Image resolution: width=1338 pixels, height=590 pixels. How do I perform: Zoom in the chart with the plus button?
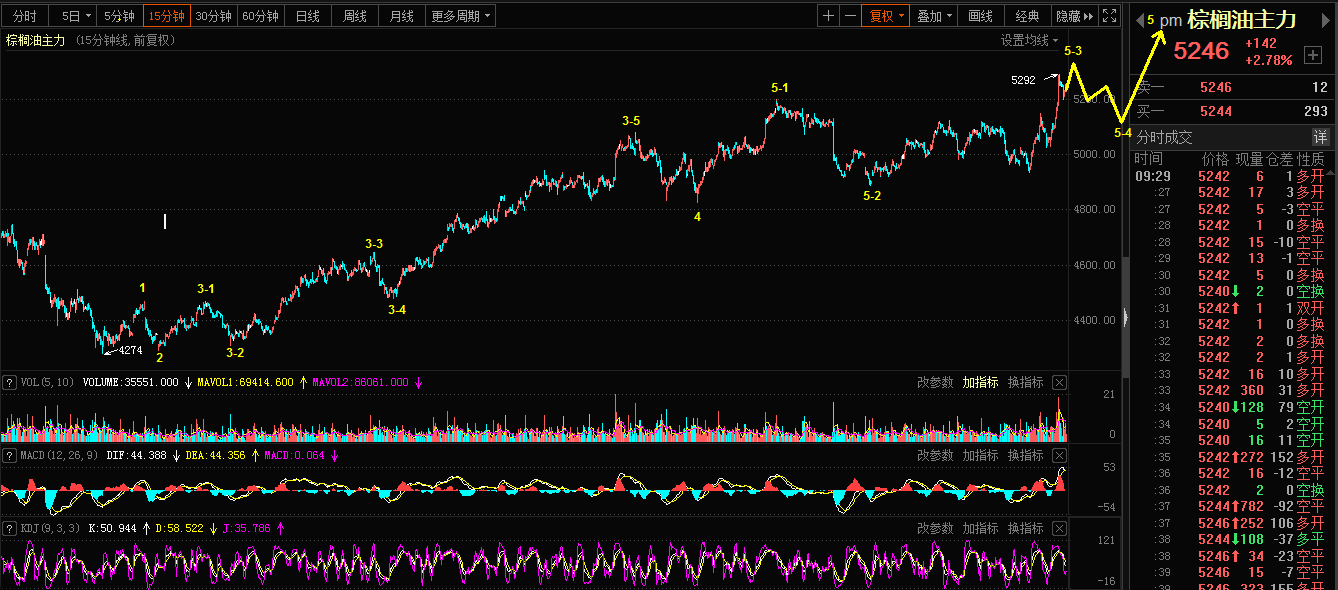tap(828, 16)
